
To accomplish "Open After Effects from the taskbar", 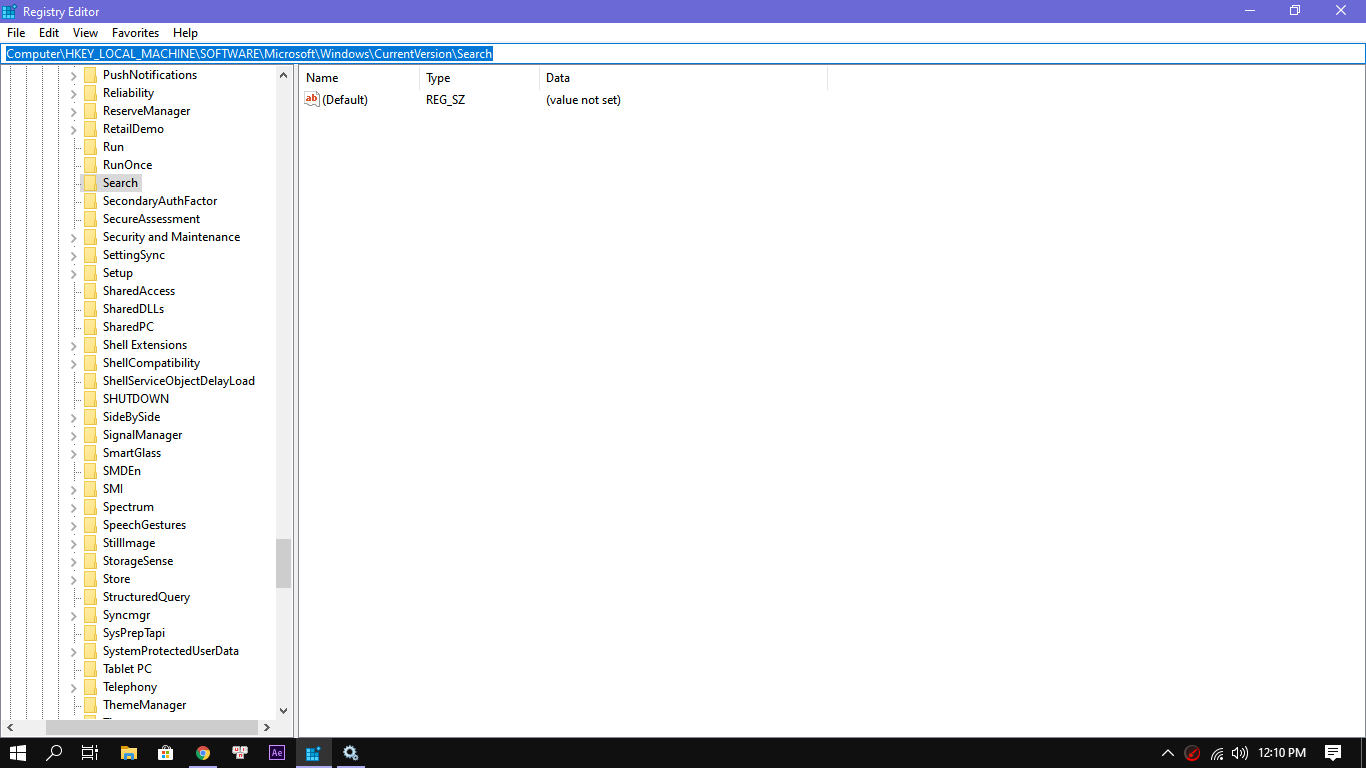I will 277,753.
